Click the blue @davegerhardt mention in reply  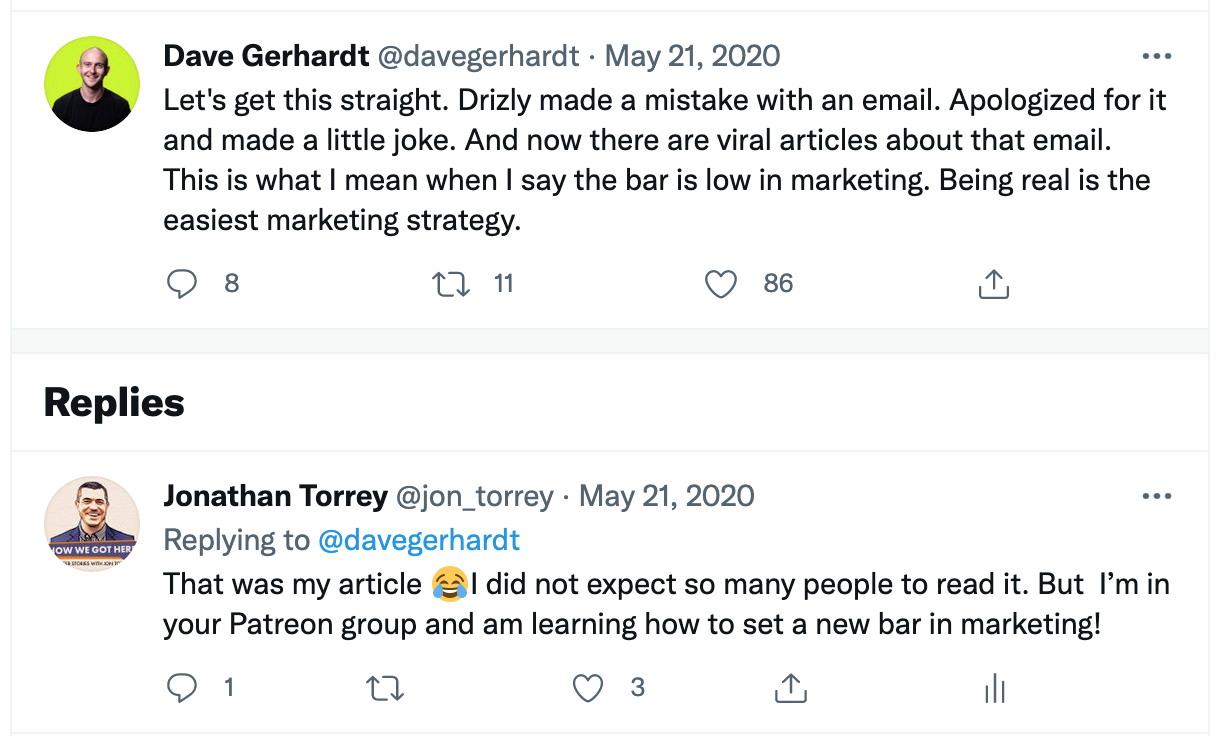pyautogui.click(x=419, y=540)
